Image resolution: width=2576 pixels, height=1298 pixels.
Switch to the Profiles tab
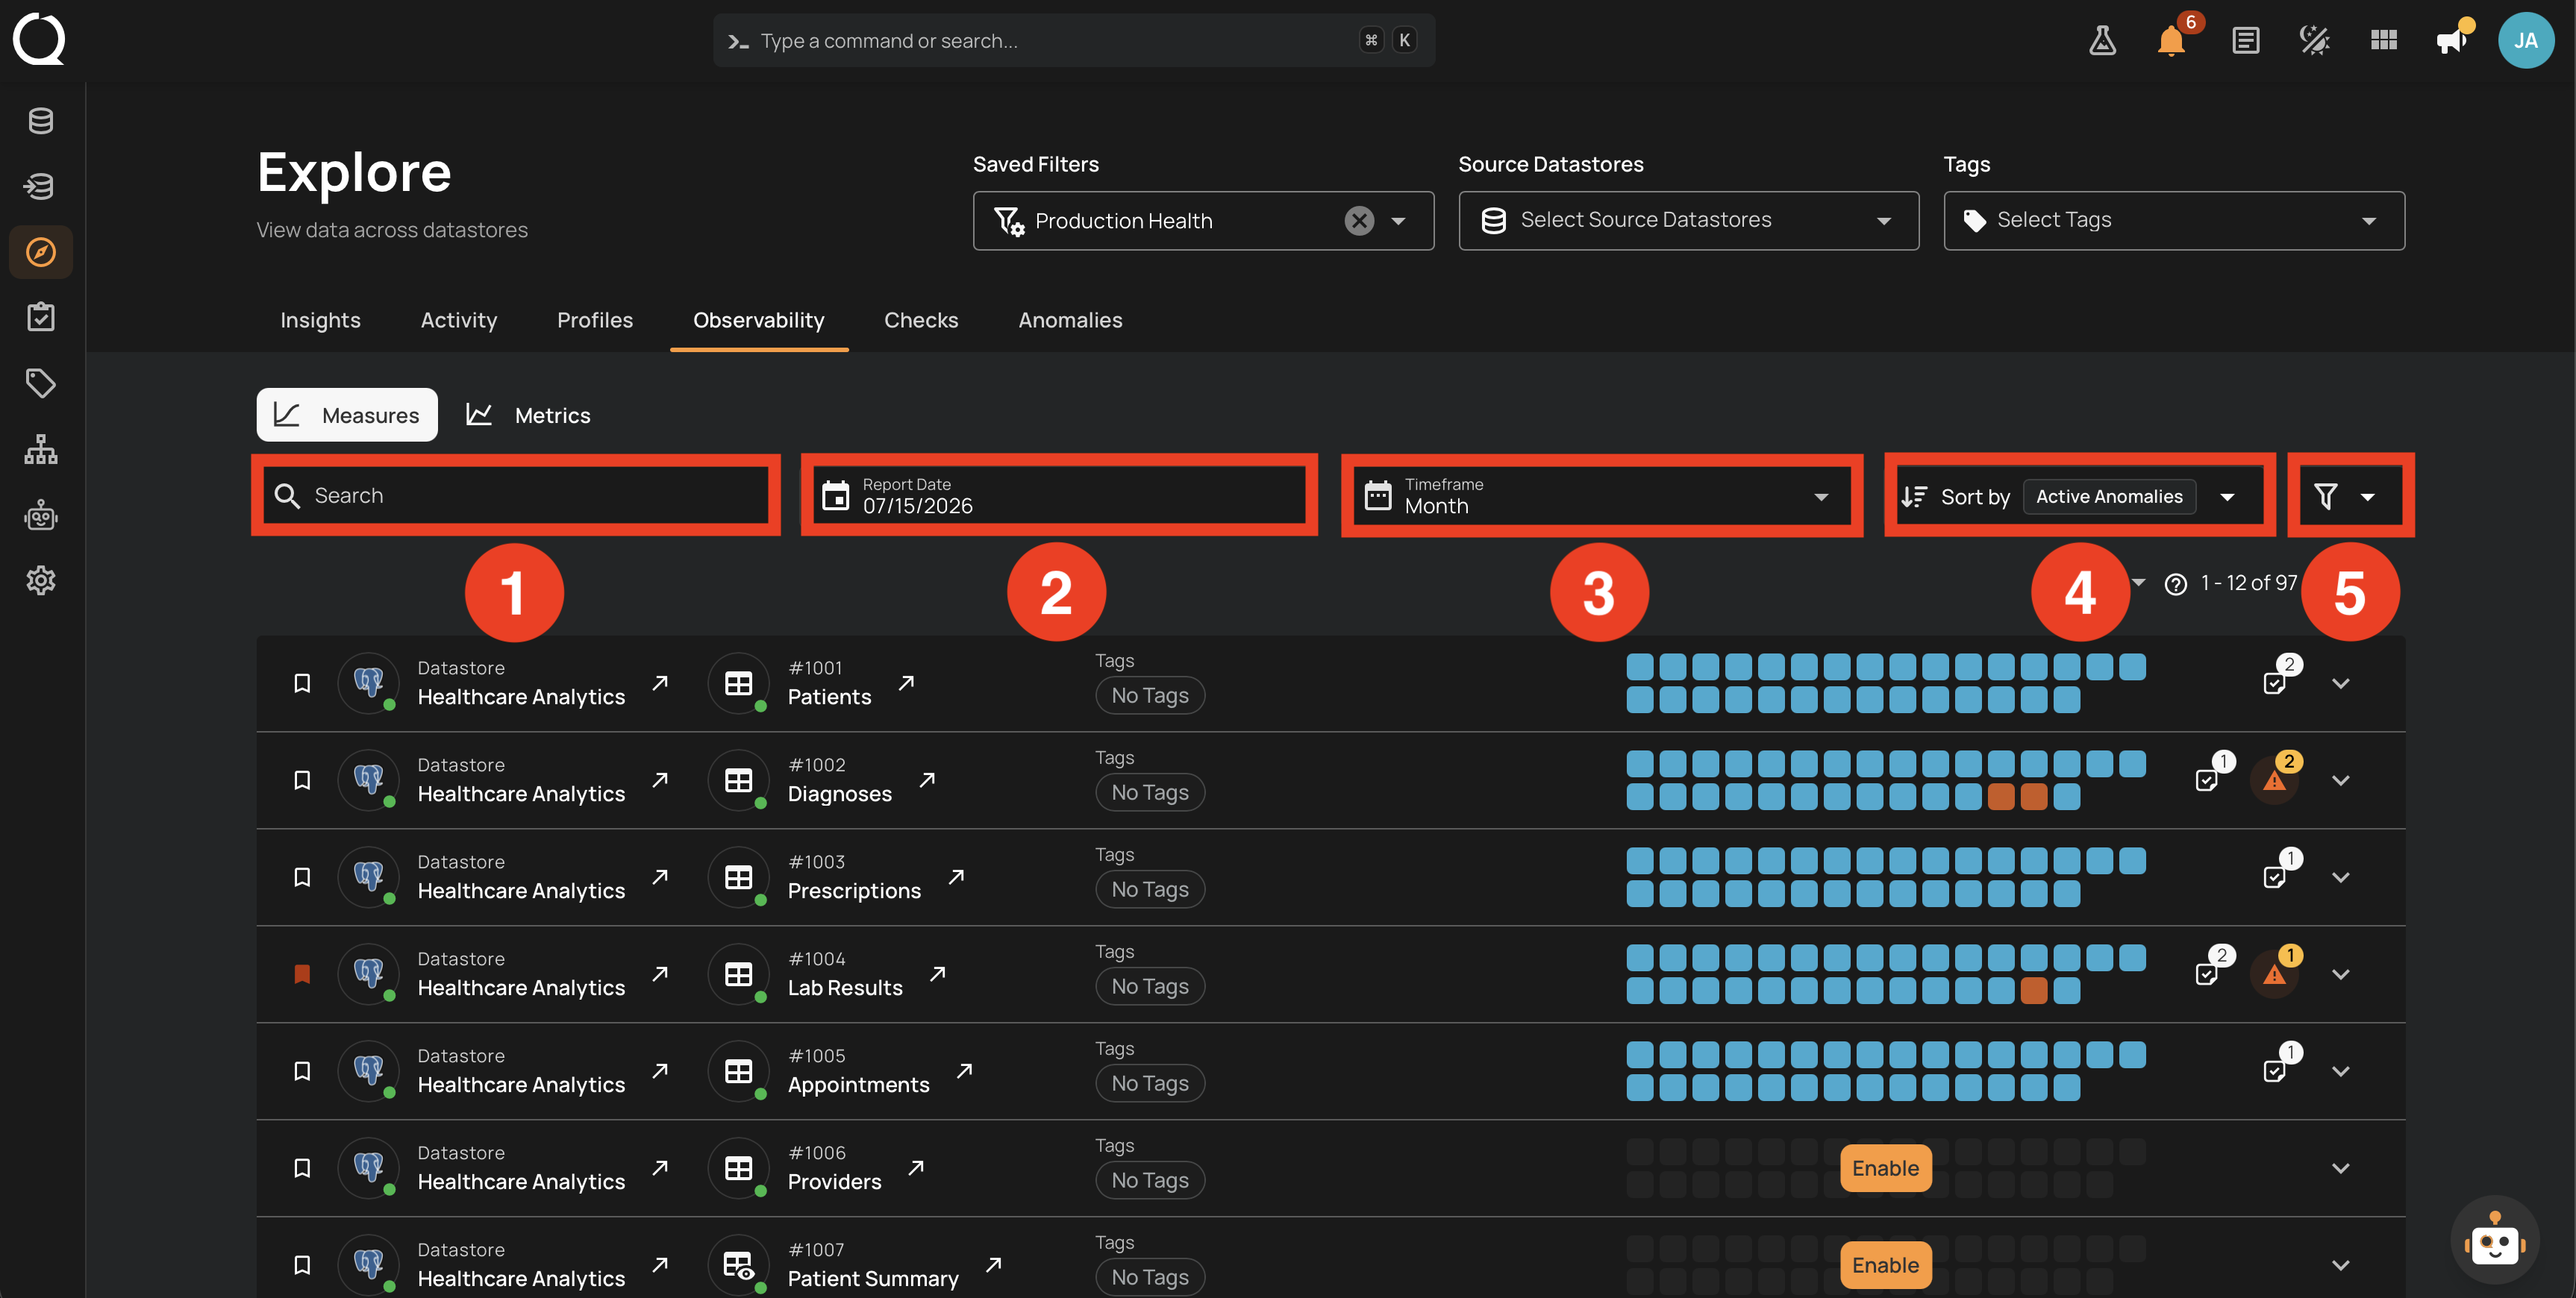tap(595, 320)
